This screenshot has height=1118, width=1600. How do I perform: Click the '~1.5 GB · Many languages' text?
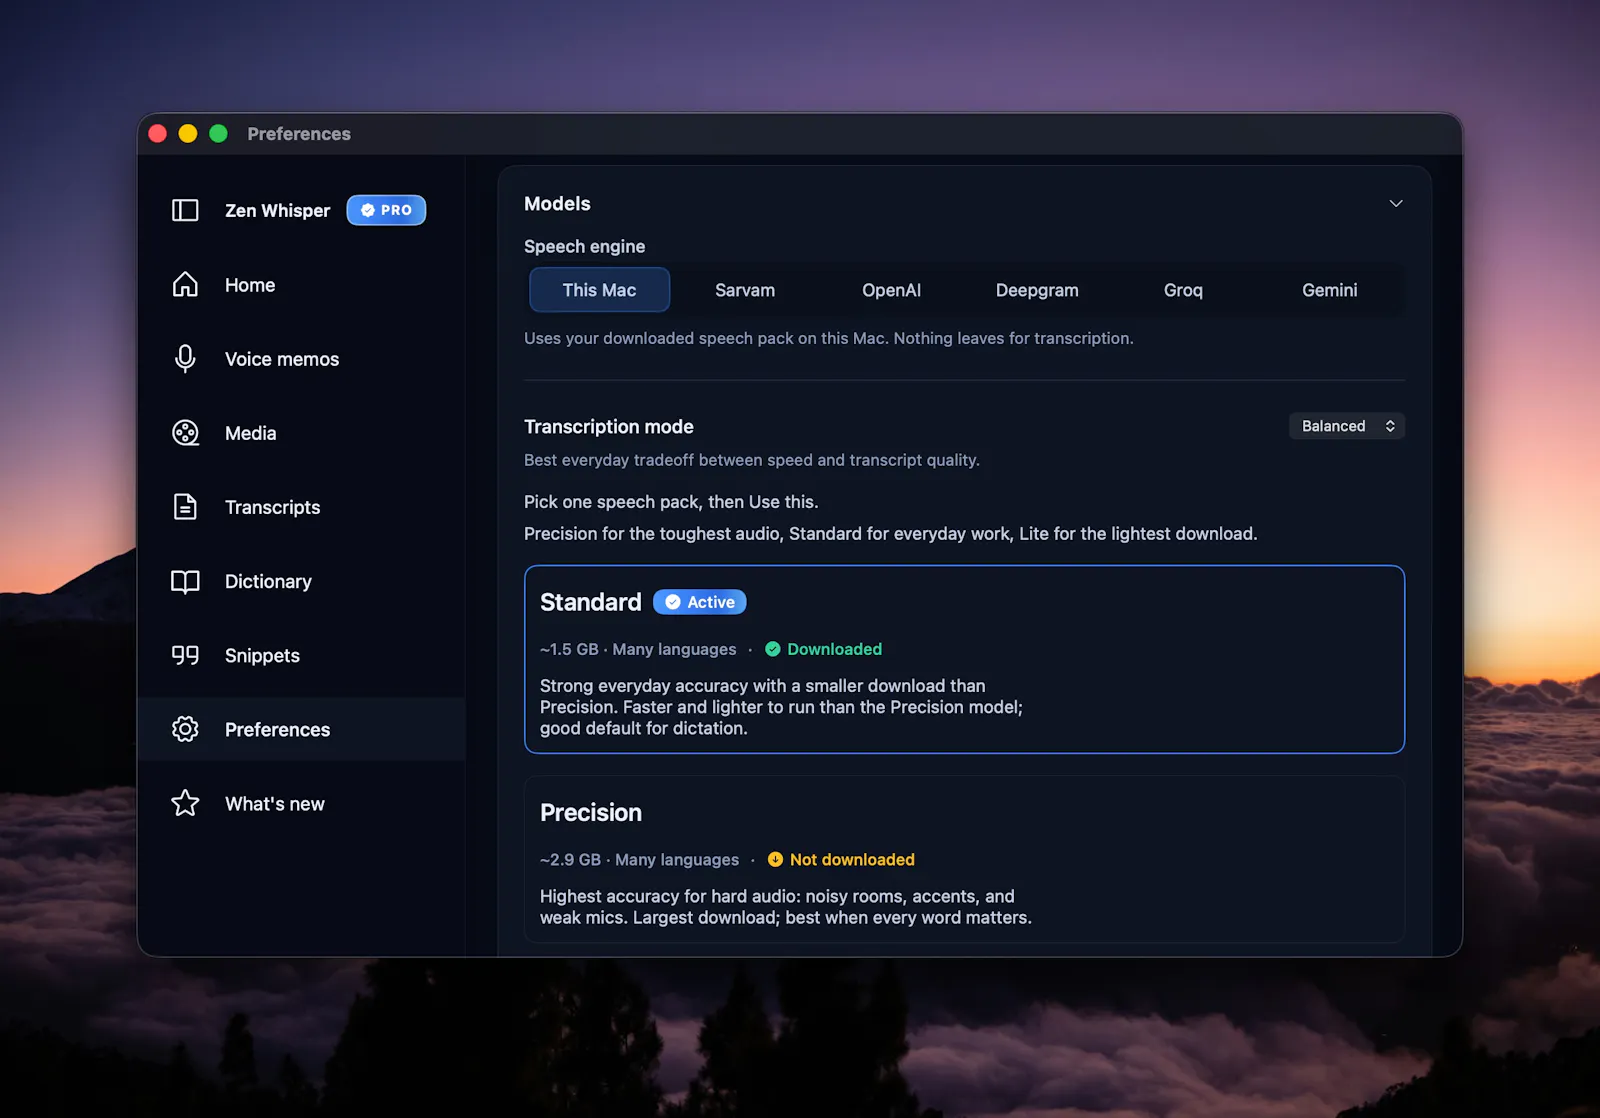point(638,649)
